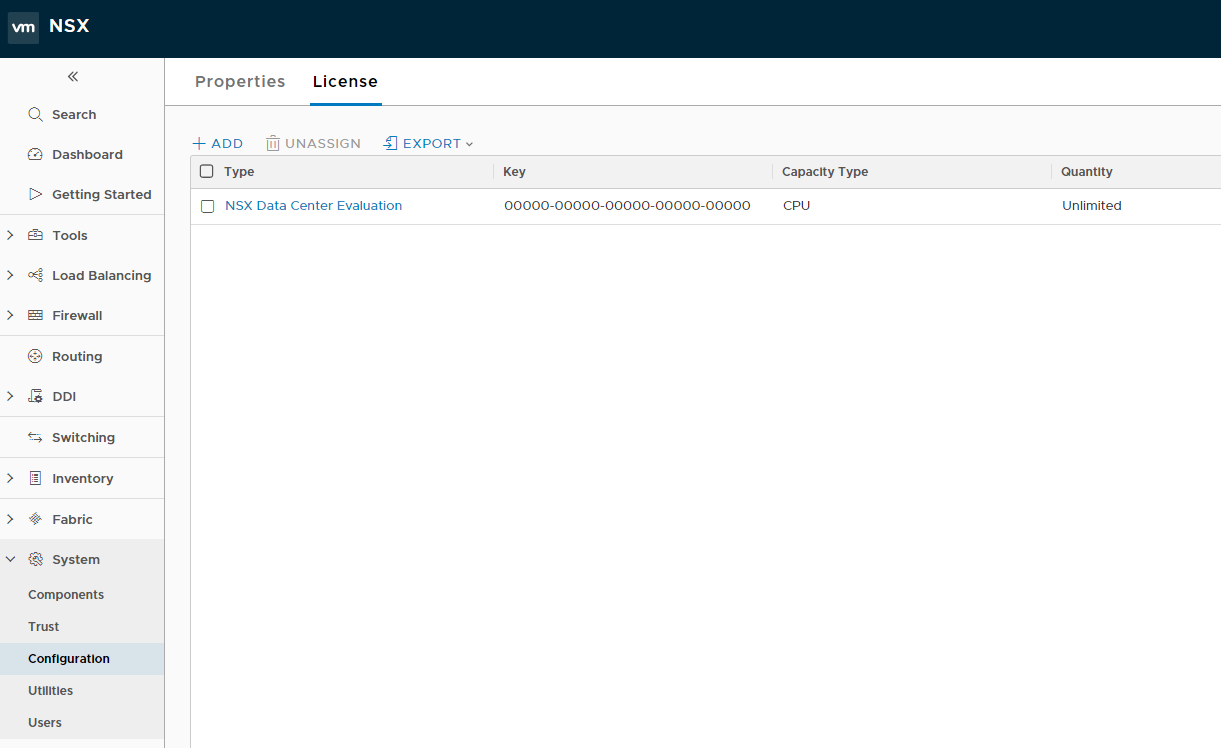This screenshot has height=748, width=1221.
Task: Click the Switching arrows icon
Action: 36,438
